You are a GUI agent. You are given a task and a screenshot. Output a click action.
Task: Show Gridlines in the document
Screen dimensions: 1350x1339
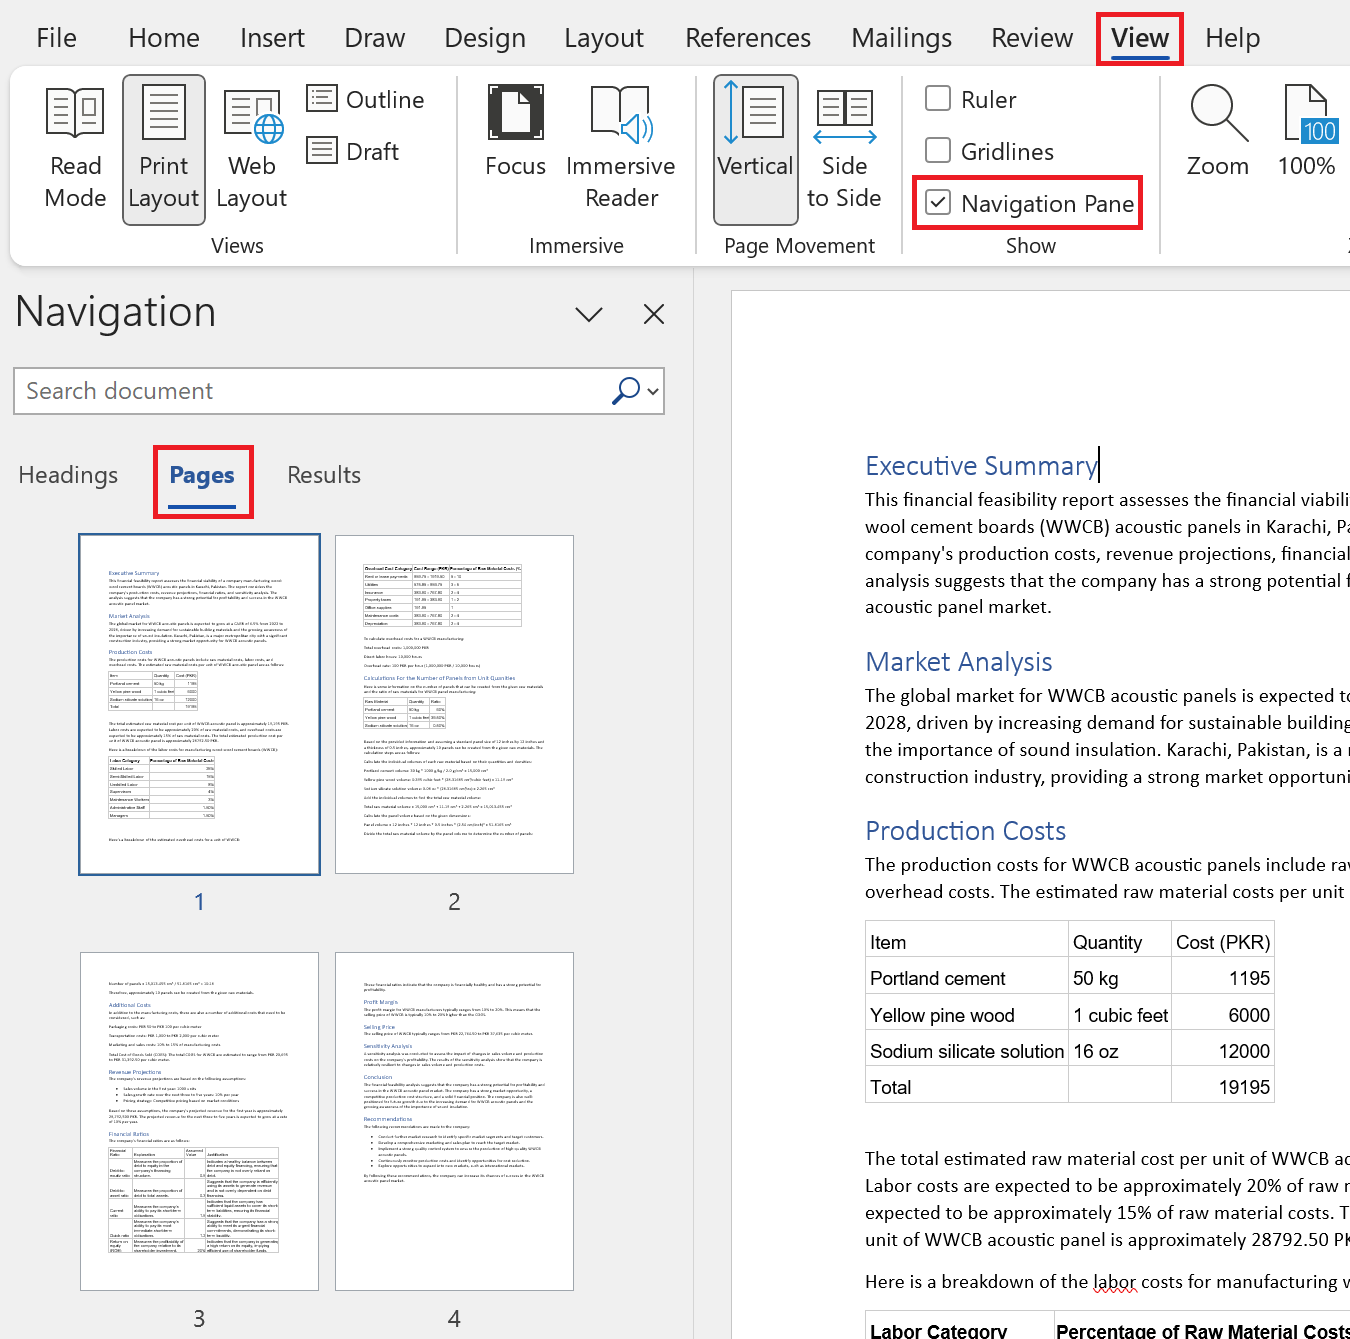click(x=938, y=150)
